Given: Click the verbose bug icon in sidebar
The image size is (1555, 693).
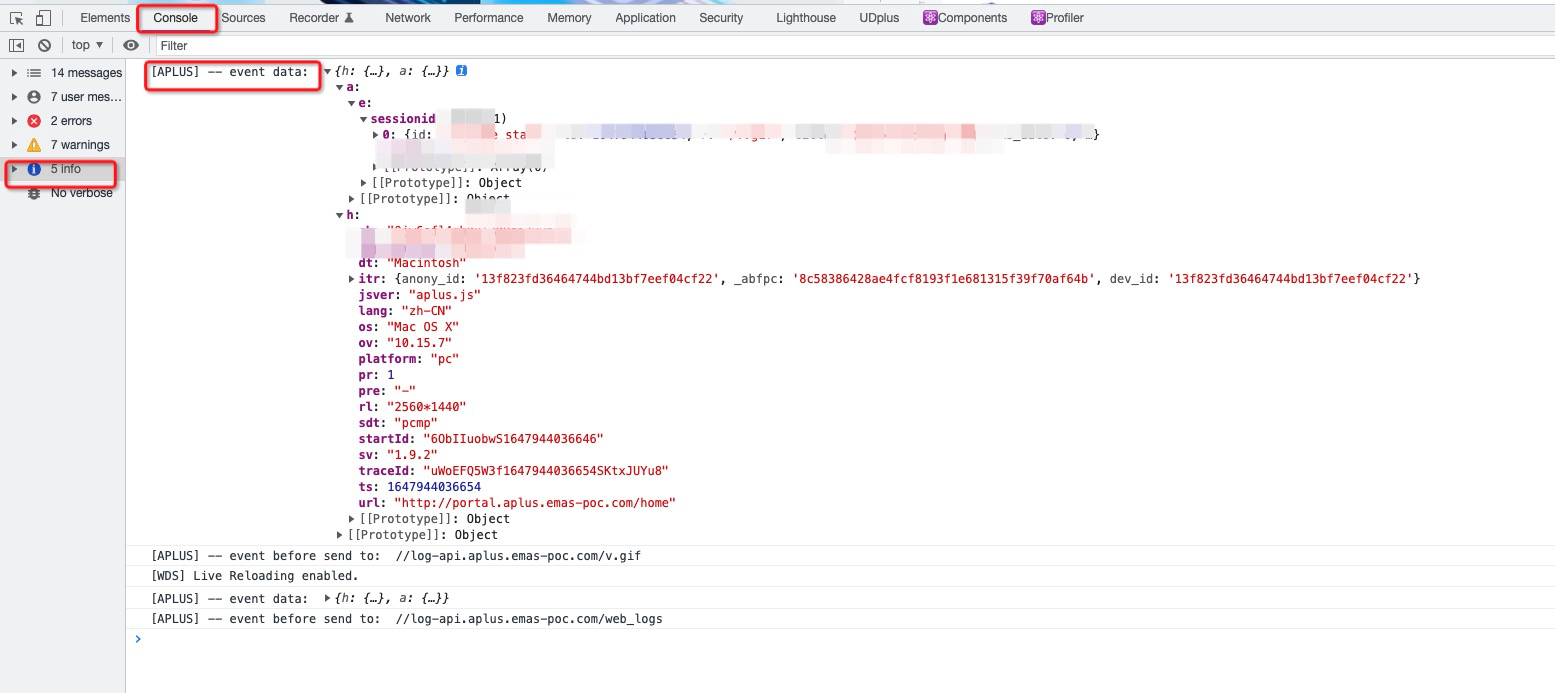Looking at the screenshot, I should click(x=34, y=193).
